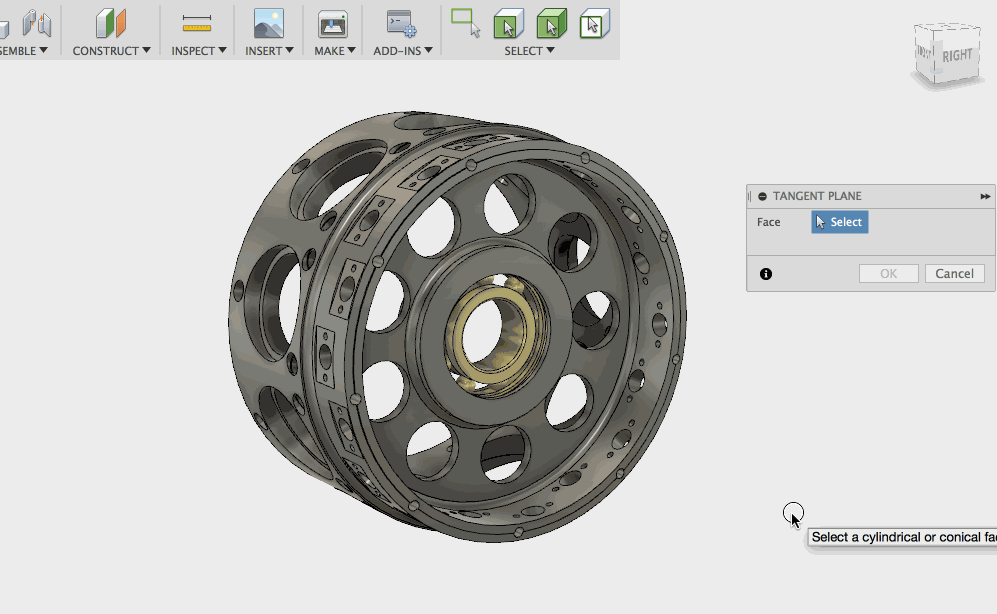Click the Construct plane icon
Viewport: 997px width, 614px height.
pyautogui.click(x=111, y=23)
